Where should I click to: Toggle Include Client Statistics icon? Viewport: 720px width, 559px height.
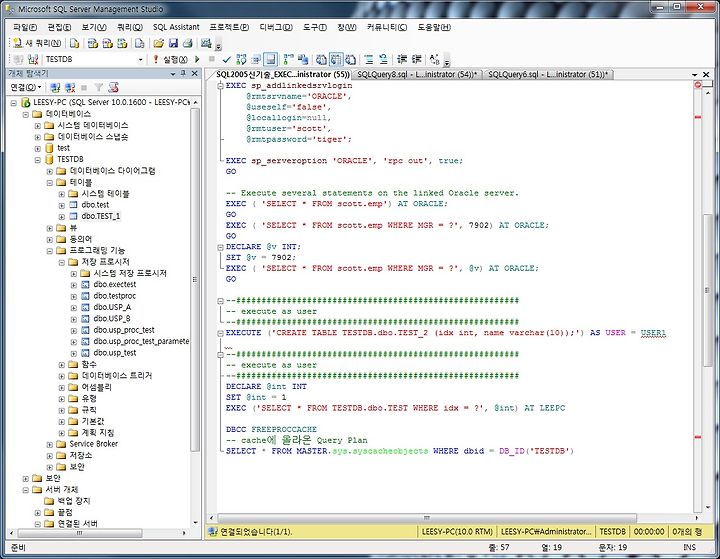pos(303,59)
